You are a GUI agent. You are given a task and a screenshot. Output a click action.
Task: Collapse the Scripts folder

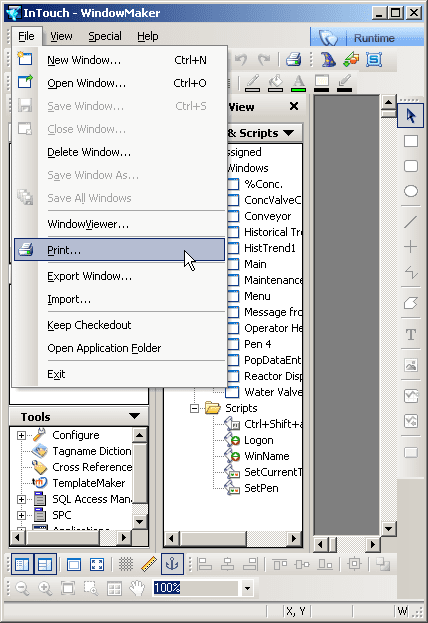coord(194,408)
